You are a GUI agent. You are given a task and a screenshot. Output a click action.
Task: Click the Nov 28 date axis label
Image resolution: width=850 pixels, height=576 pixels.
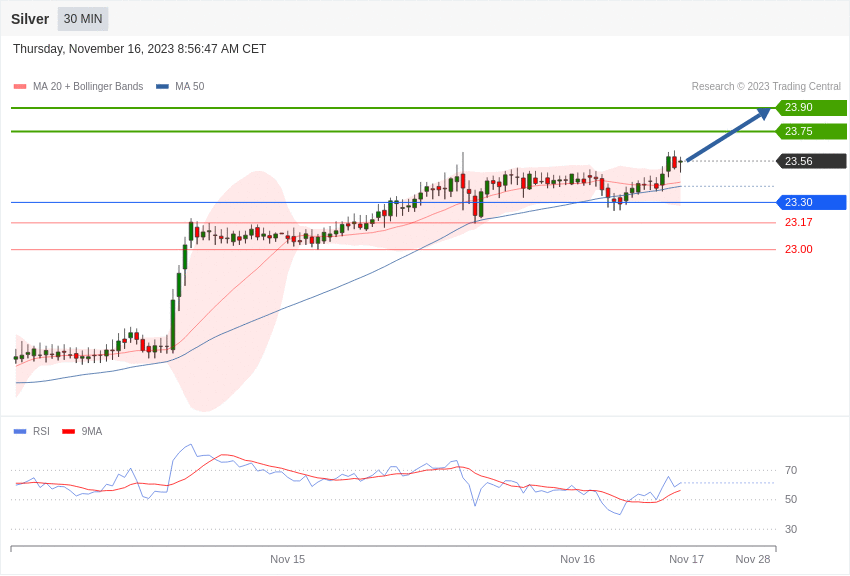tap(752, 559)
